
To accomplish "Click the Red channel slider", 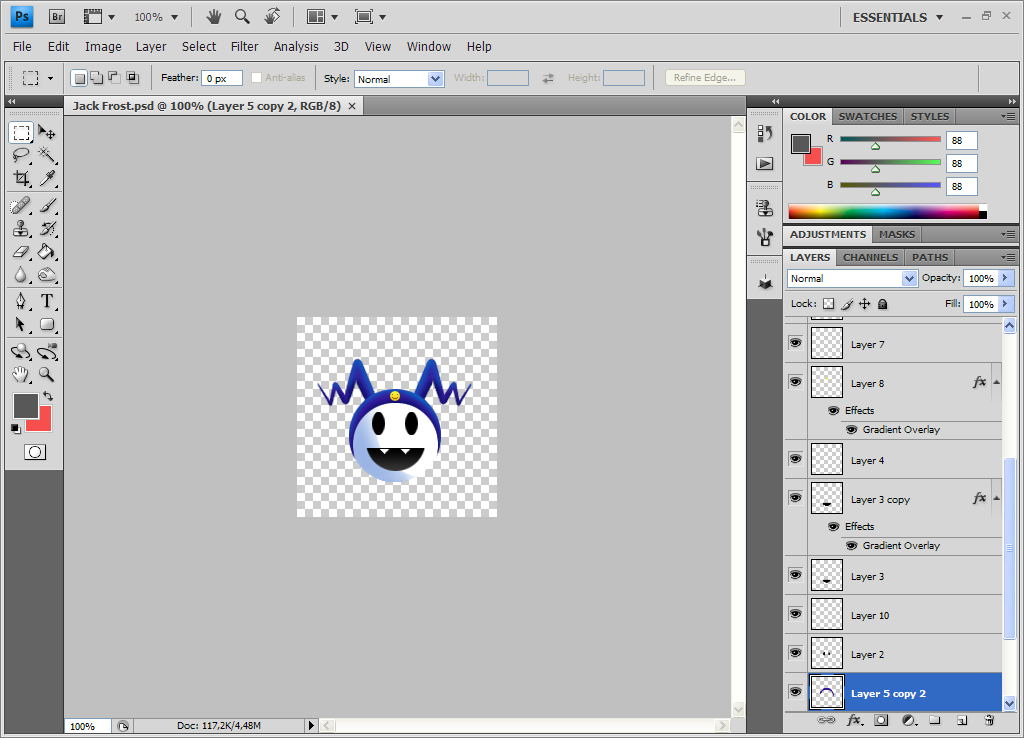I will click(889, 140).
